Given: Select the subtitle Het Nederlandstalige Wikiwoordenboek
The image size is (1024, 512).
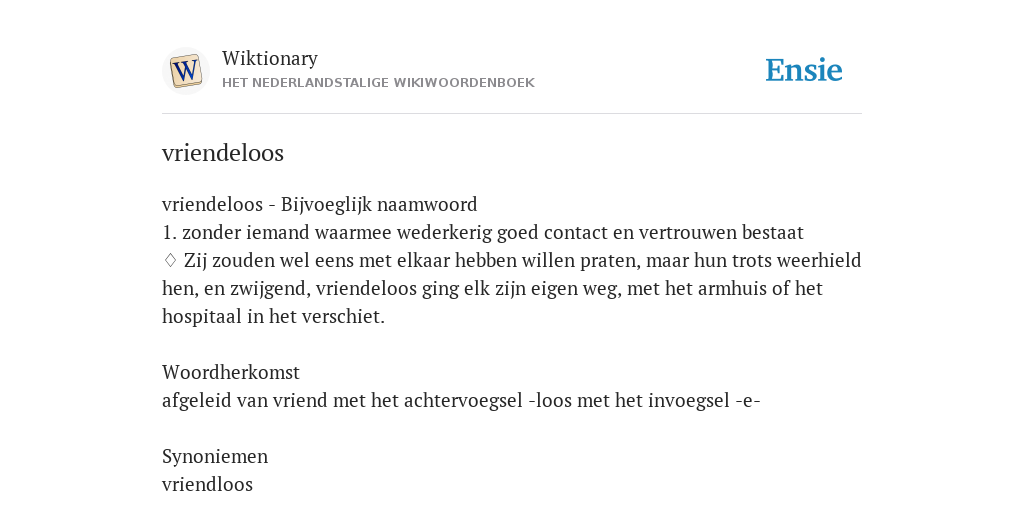Looking at the screenshot, I should (378, 83).
